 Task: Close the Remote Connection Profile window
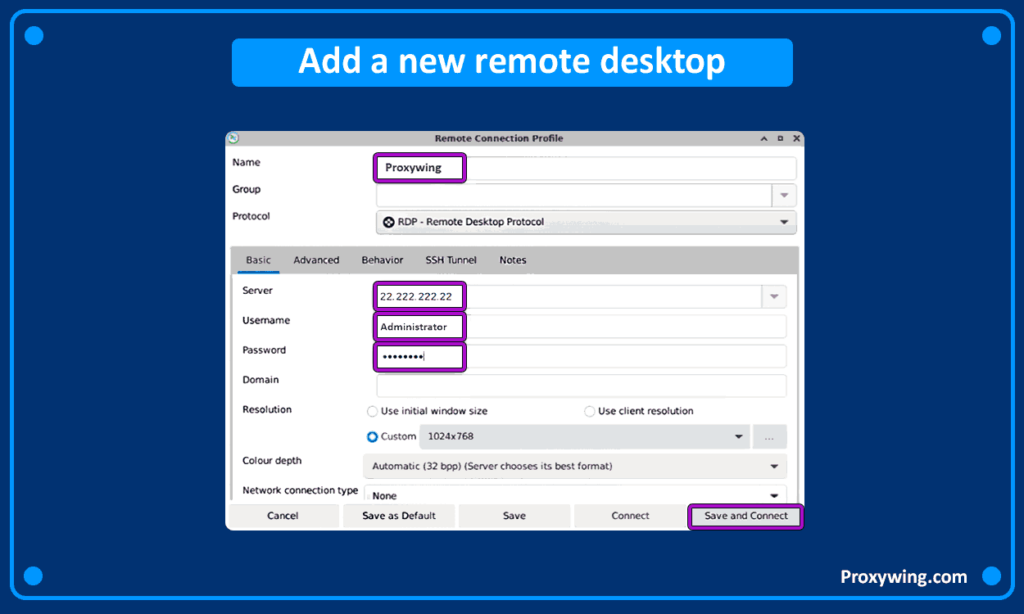coord(797,138)
